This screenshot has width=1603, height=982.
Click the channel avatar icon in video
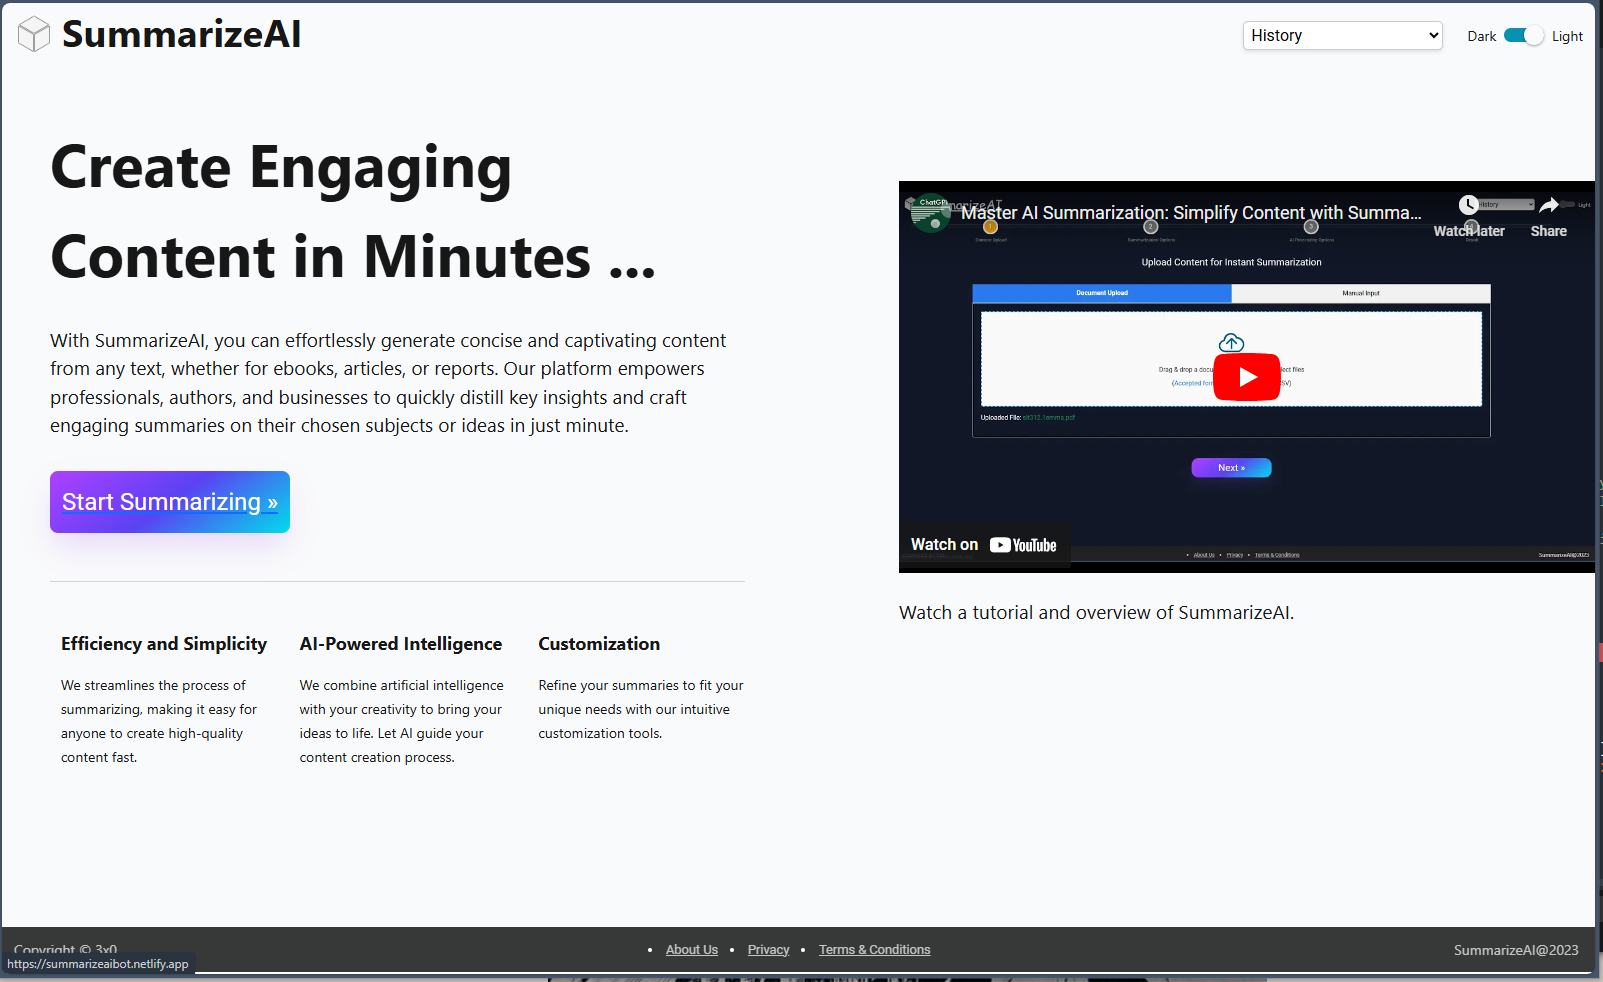[931, 212]
